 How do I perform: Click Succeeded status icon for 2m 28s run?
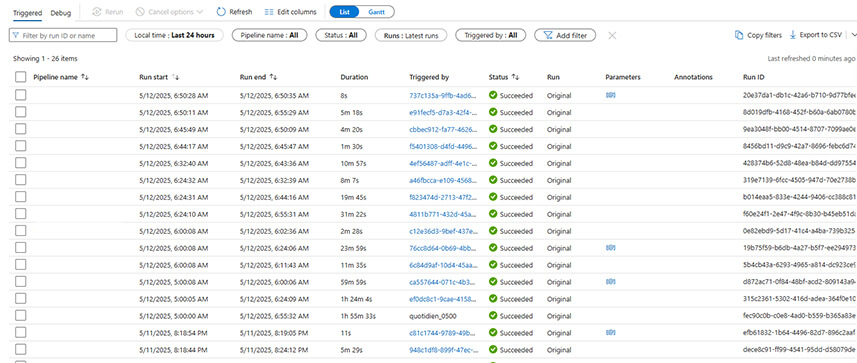click(x=493, y=231)
